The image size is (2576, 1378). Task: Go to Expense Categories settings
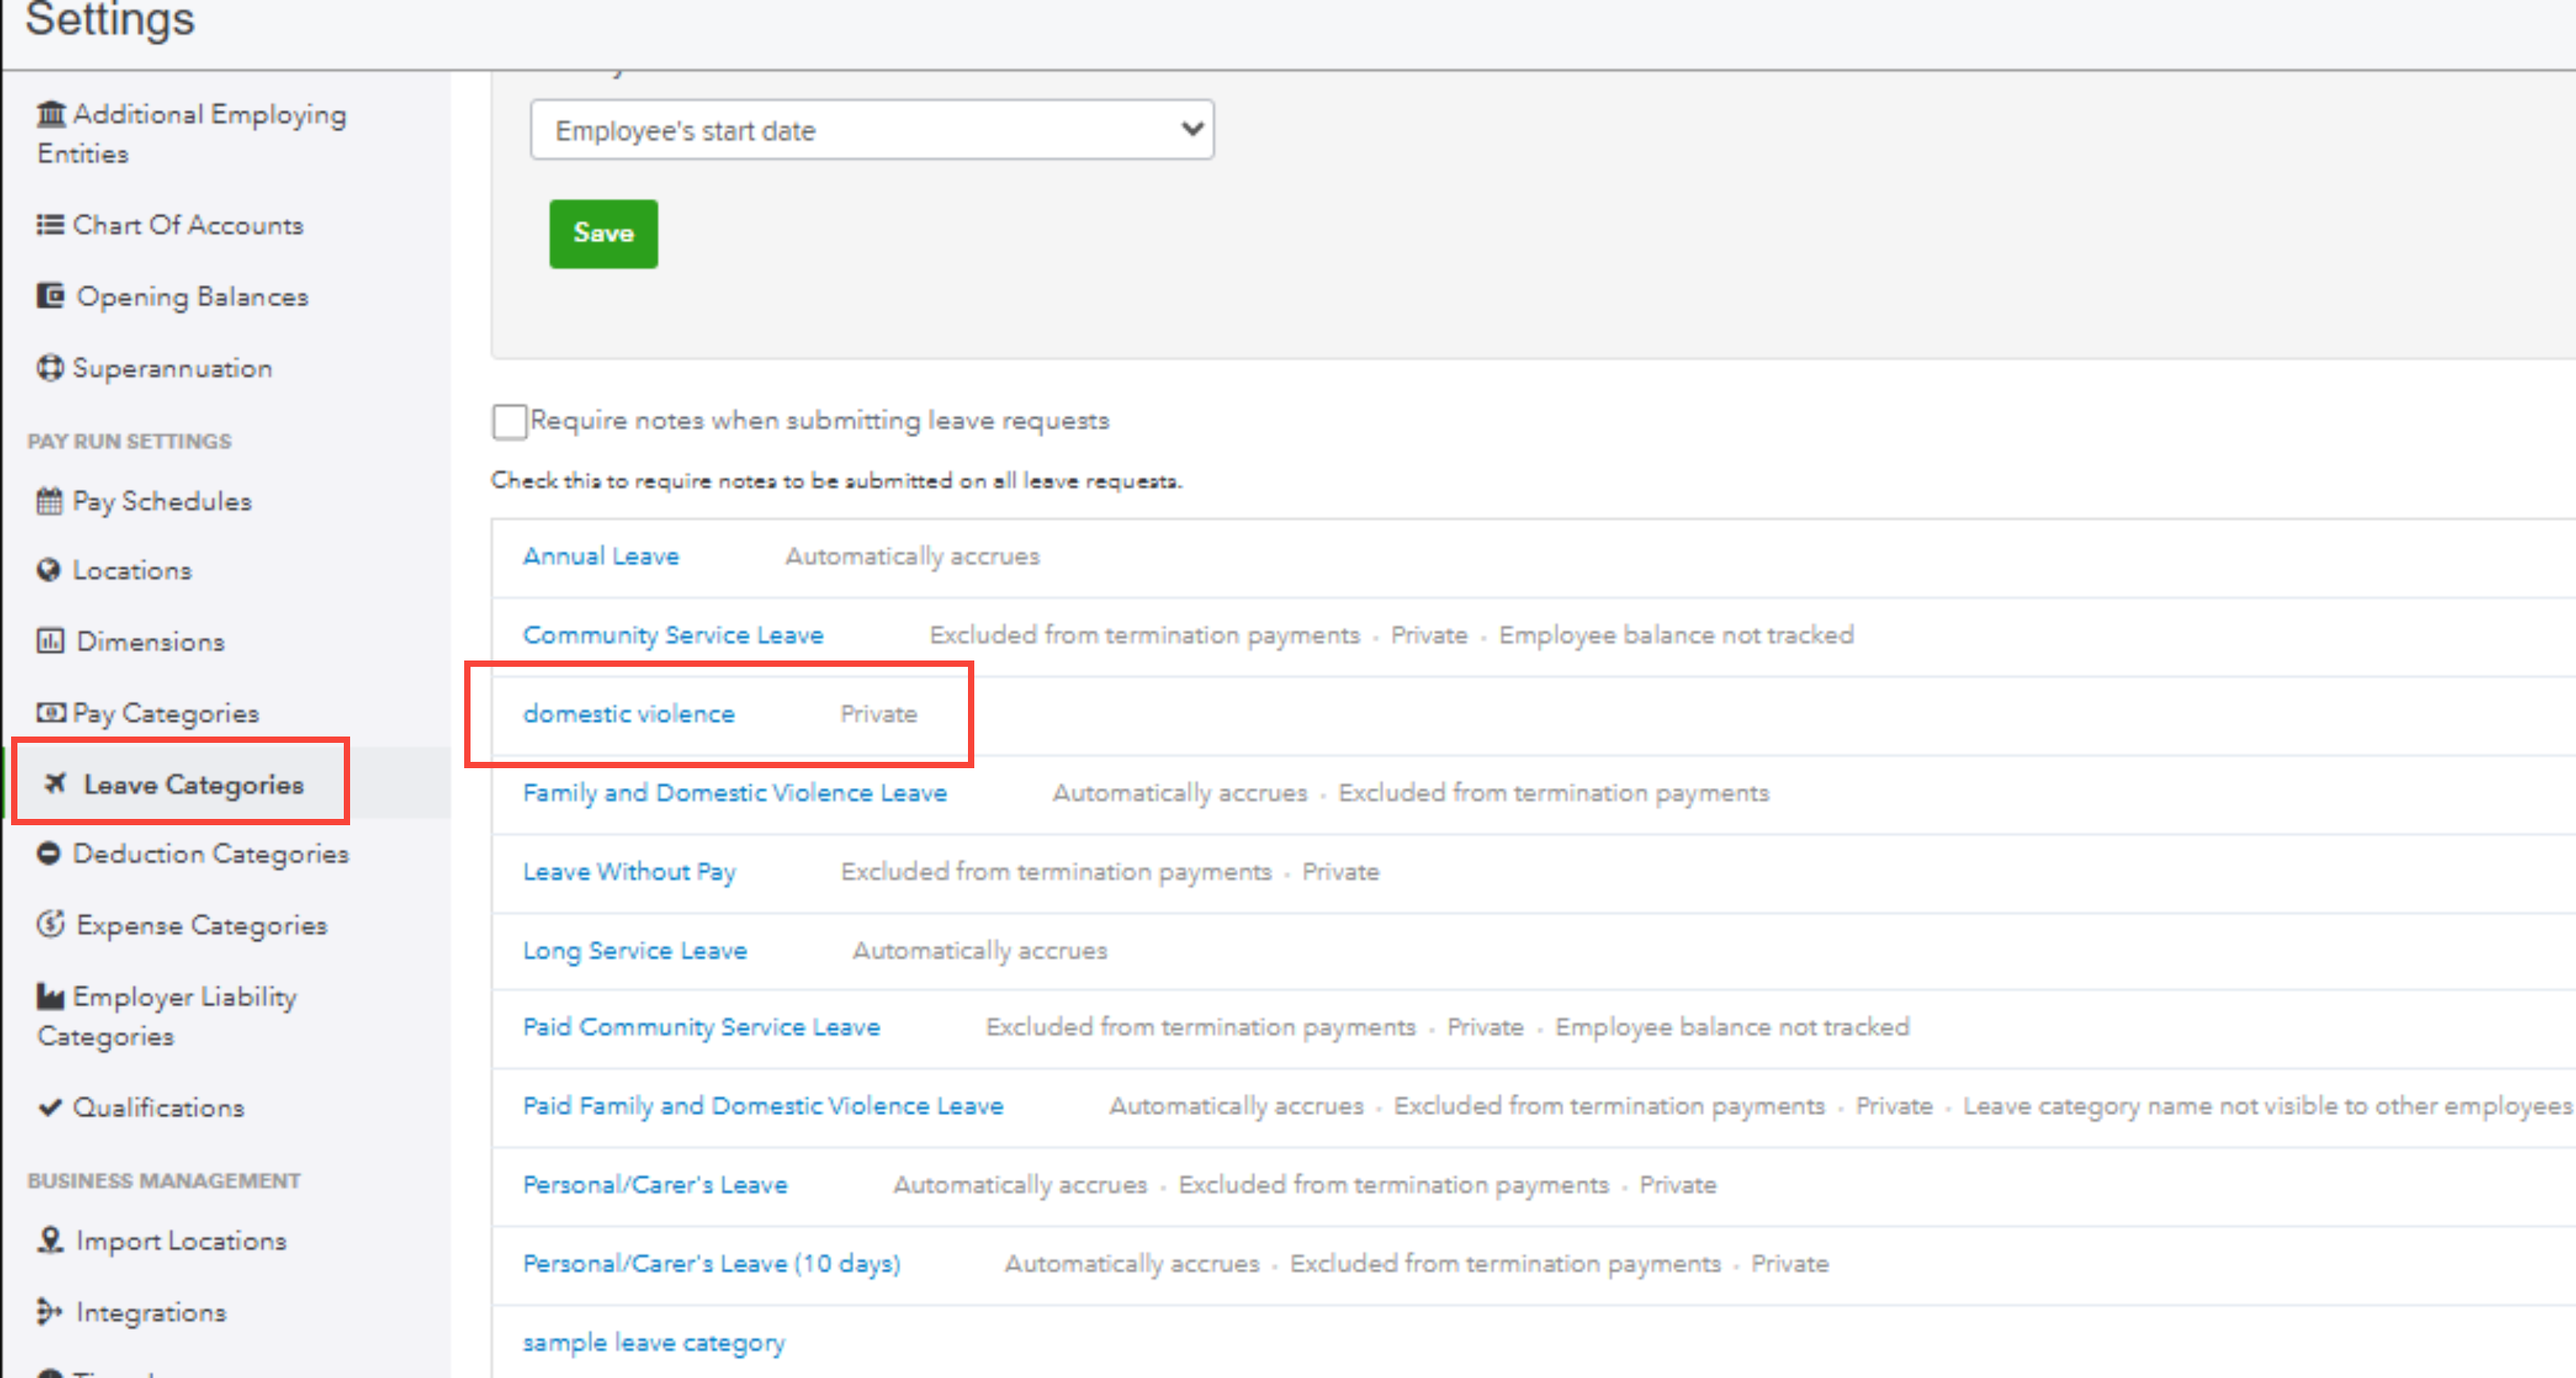tap(201, 926)
